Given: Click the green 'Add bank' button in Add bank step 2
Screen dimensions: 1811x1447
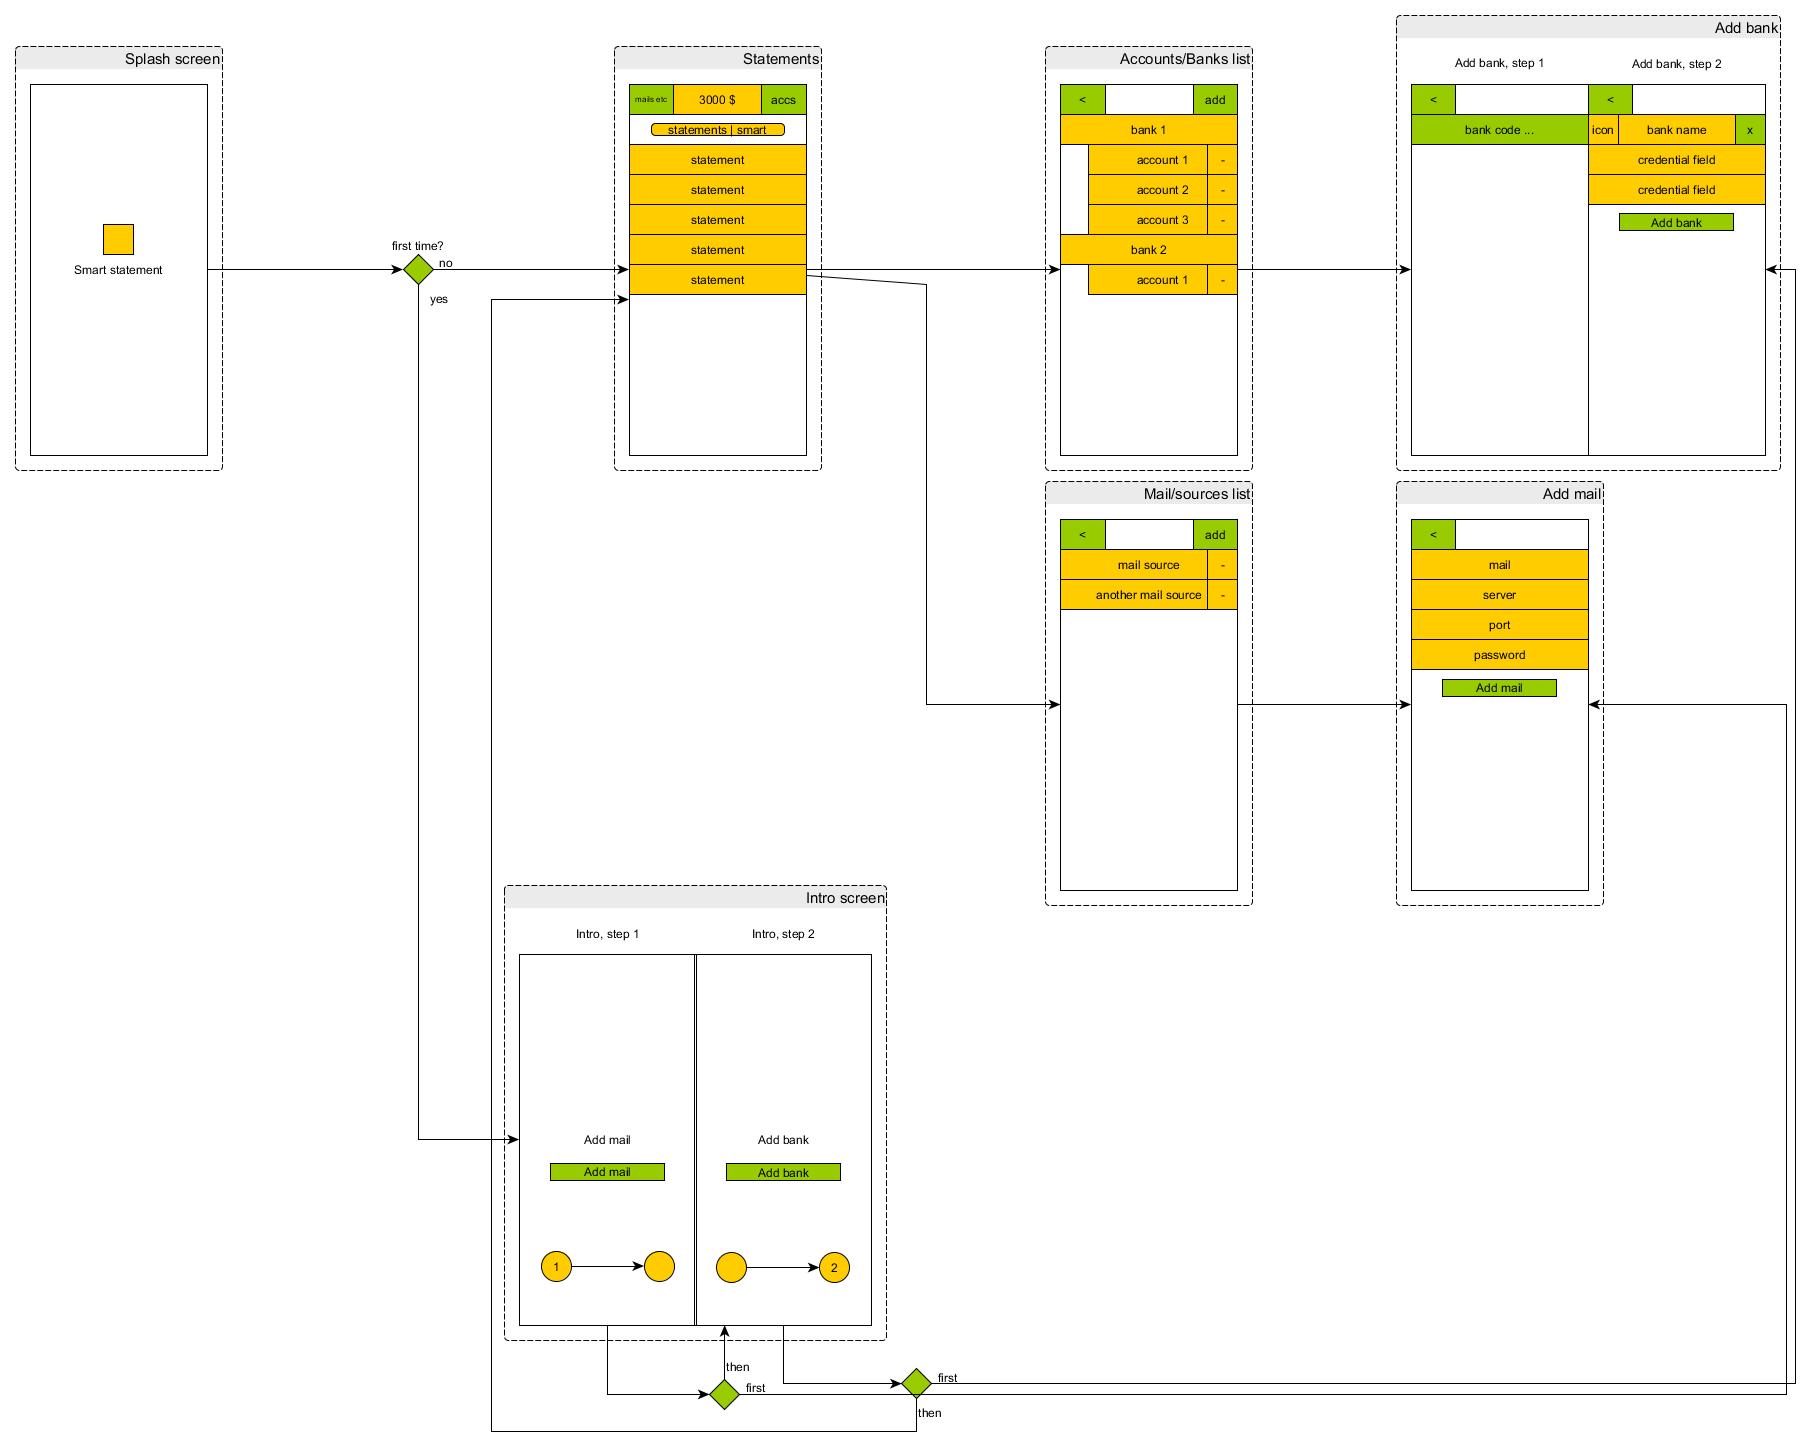Looking at the screenshot, I should (x=1676, y=222).
